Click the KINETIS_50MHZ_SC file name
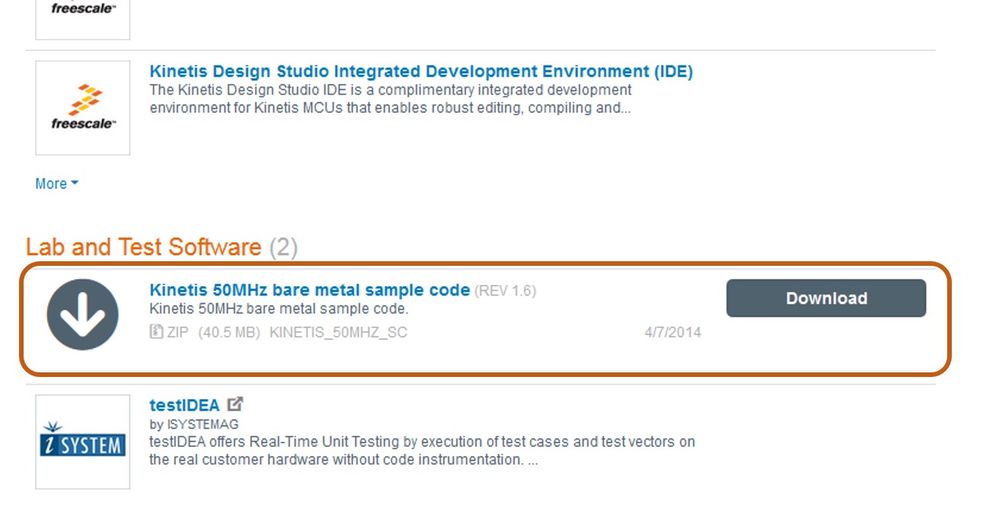 tap(338, 332)
